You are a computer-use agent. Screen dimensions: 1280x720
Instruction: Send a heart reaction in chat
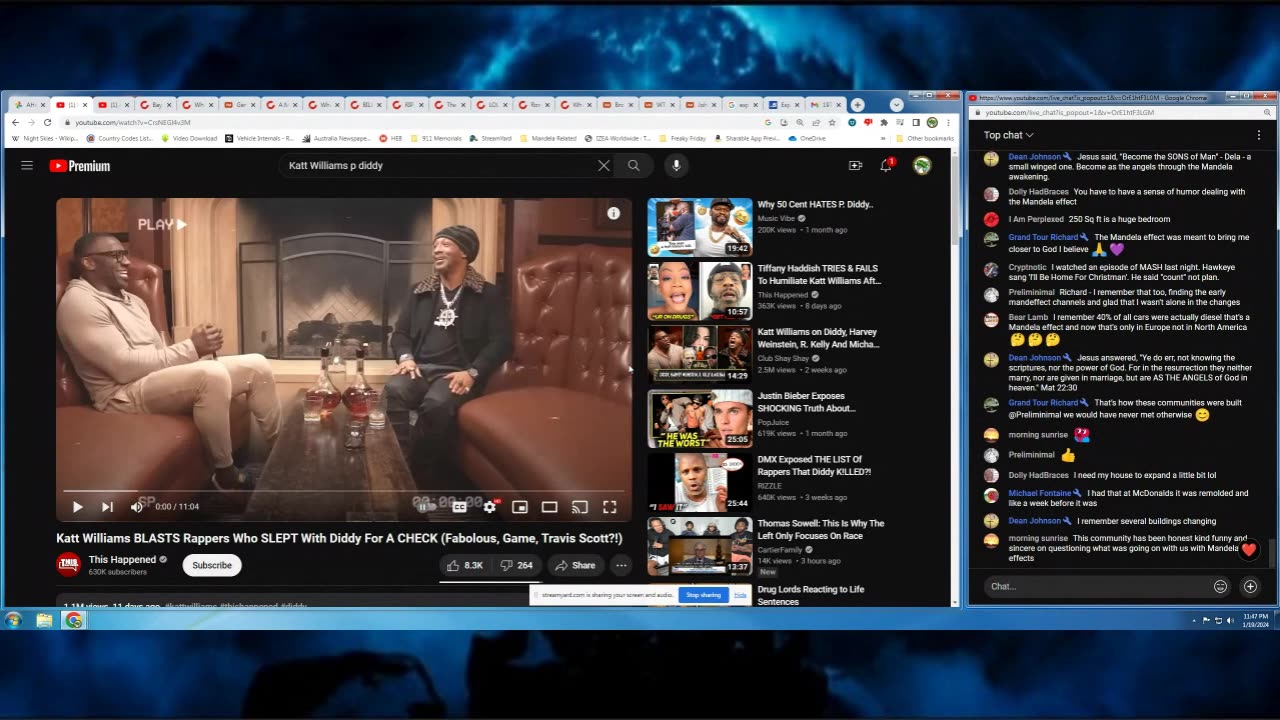[x=1248, y=549]
